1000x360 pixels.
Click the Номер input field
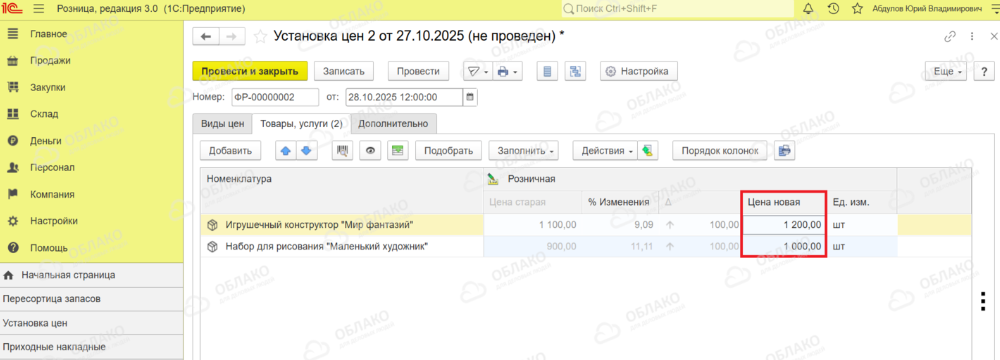(x=275, y=97)
